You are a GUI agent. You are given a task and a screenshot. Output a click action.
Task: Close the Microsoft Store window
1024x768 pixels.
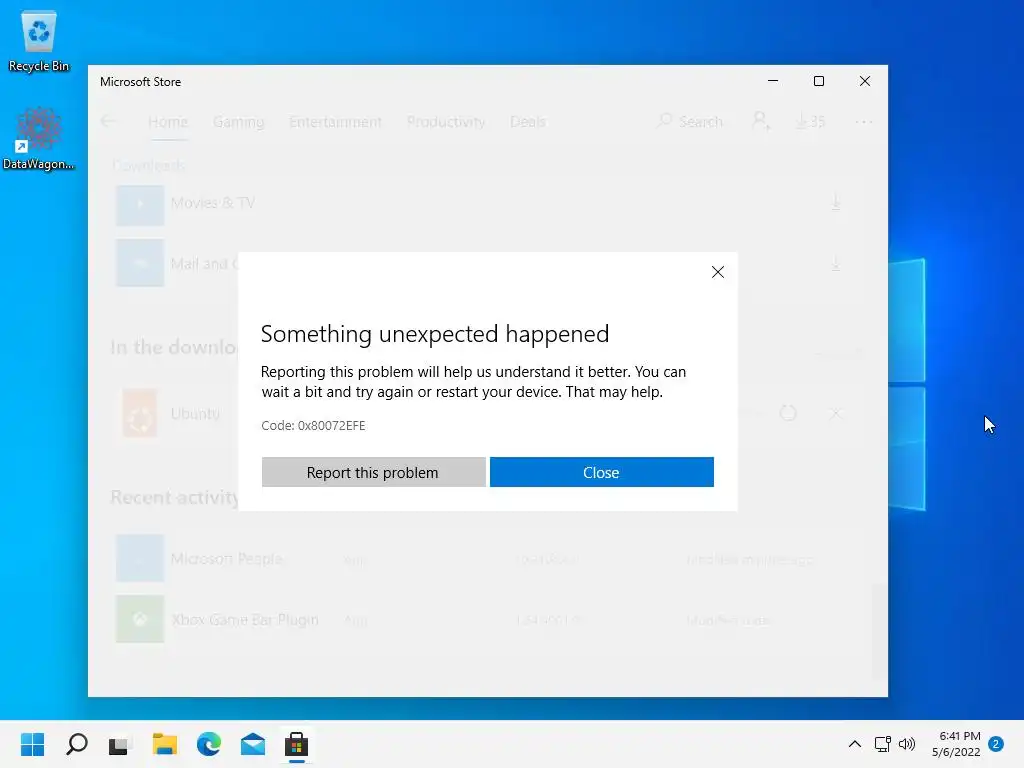(x=865, y=81)
